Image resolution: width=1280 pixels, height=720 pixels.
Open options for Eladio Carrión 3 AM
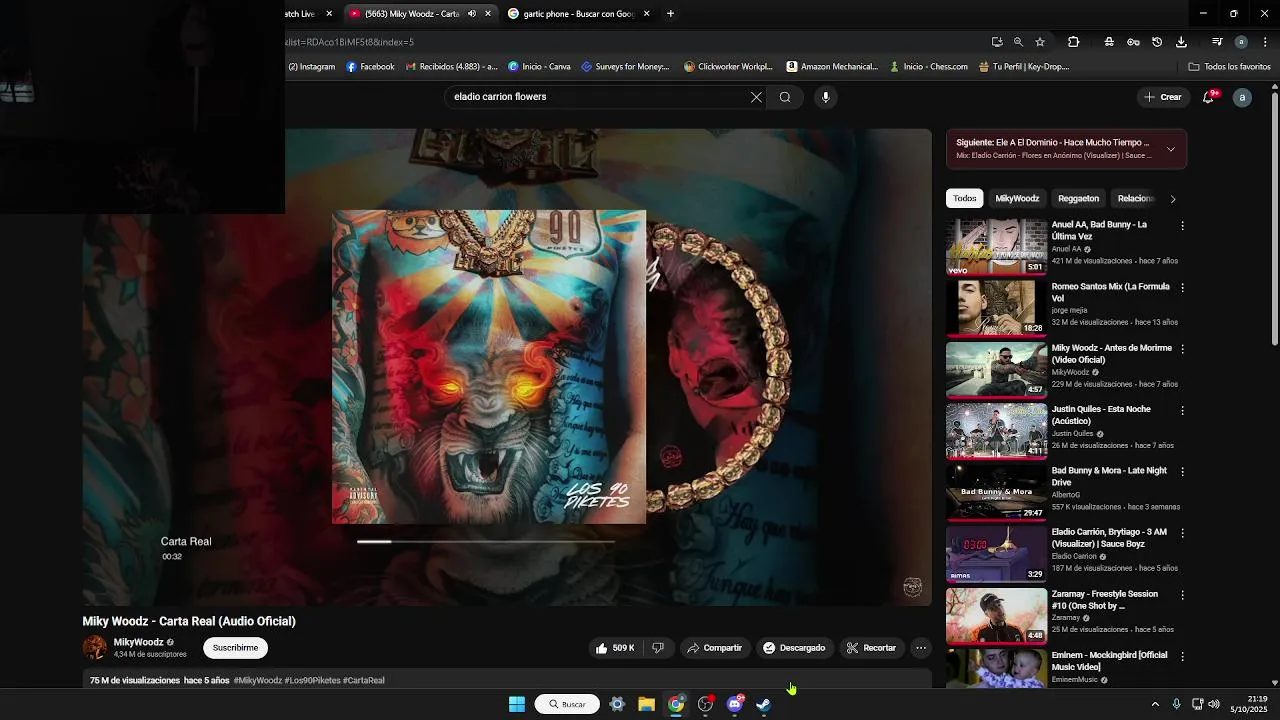1182,533
